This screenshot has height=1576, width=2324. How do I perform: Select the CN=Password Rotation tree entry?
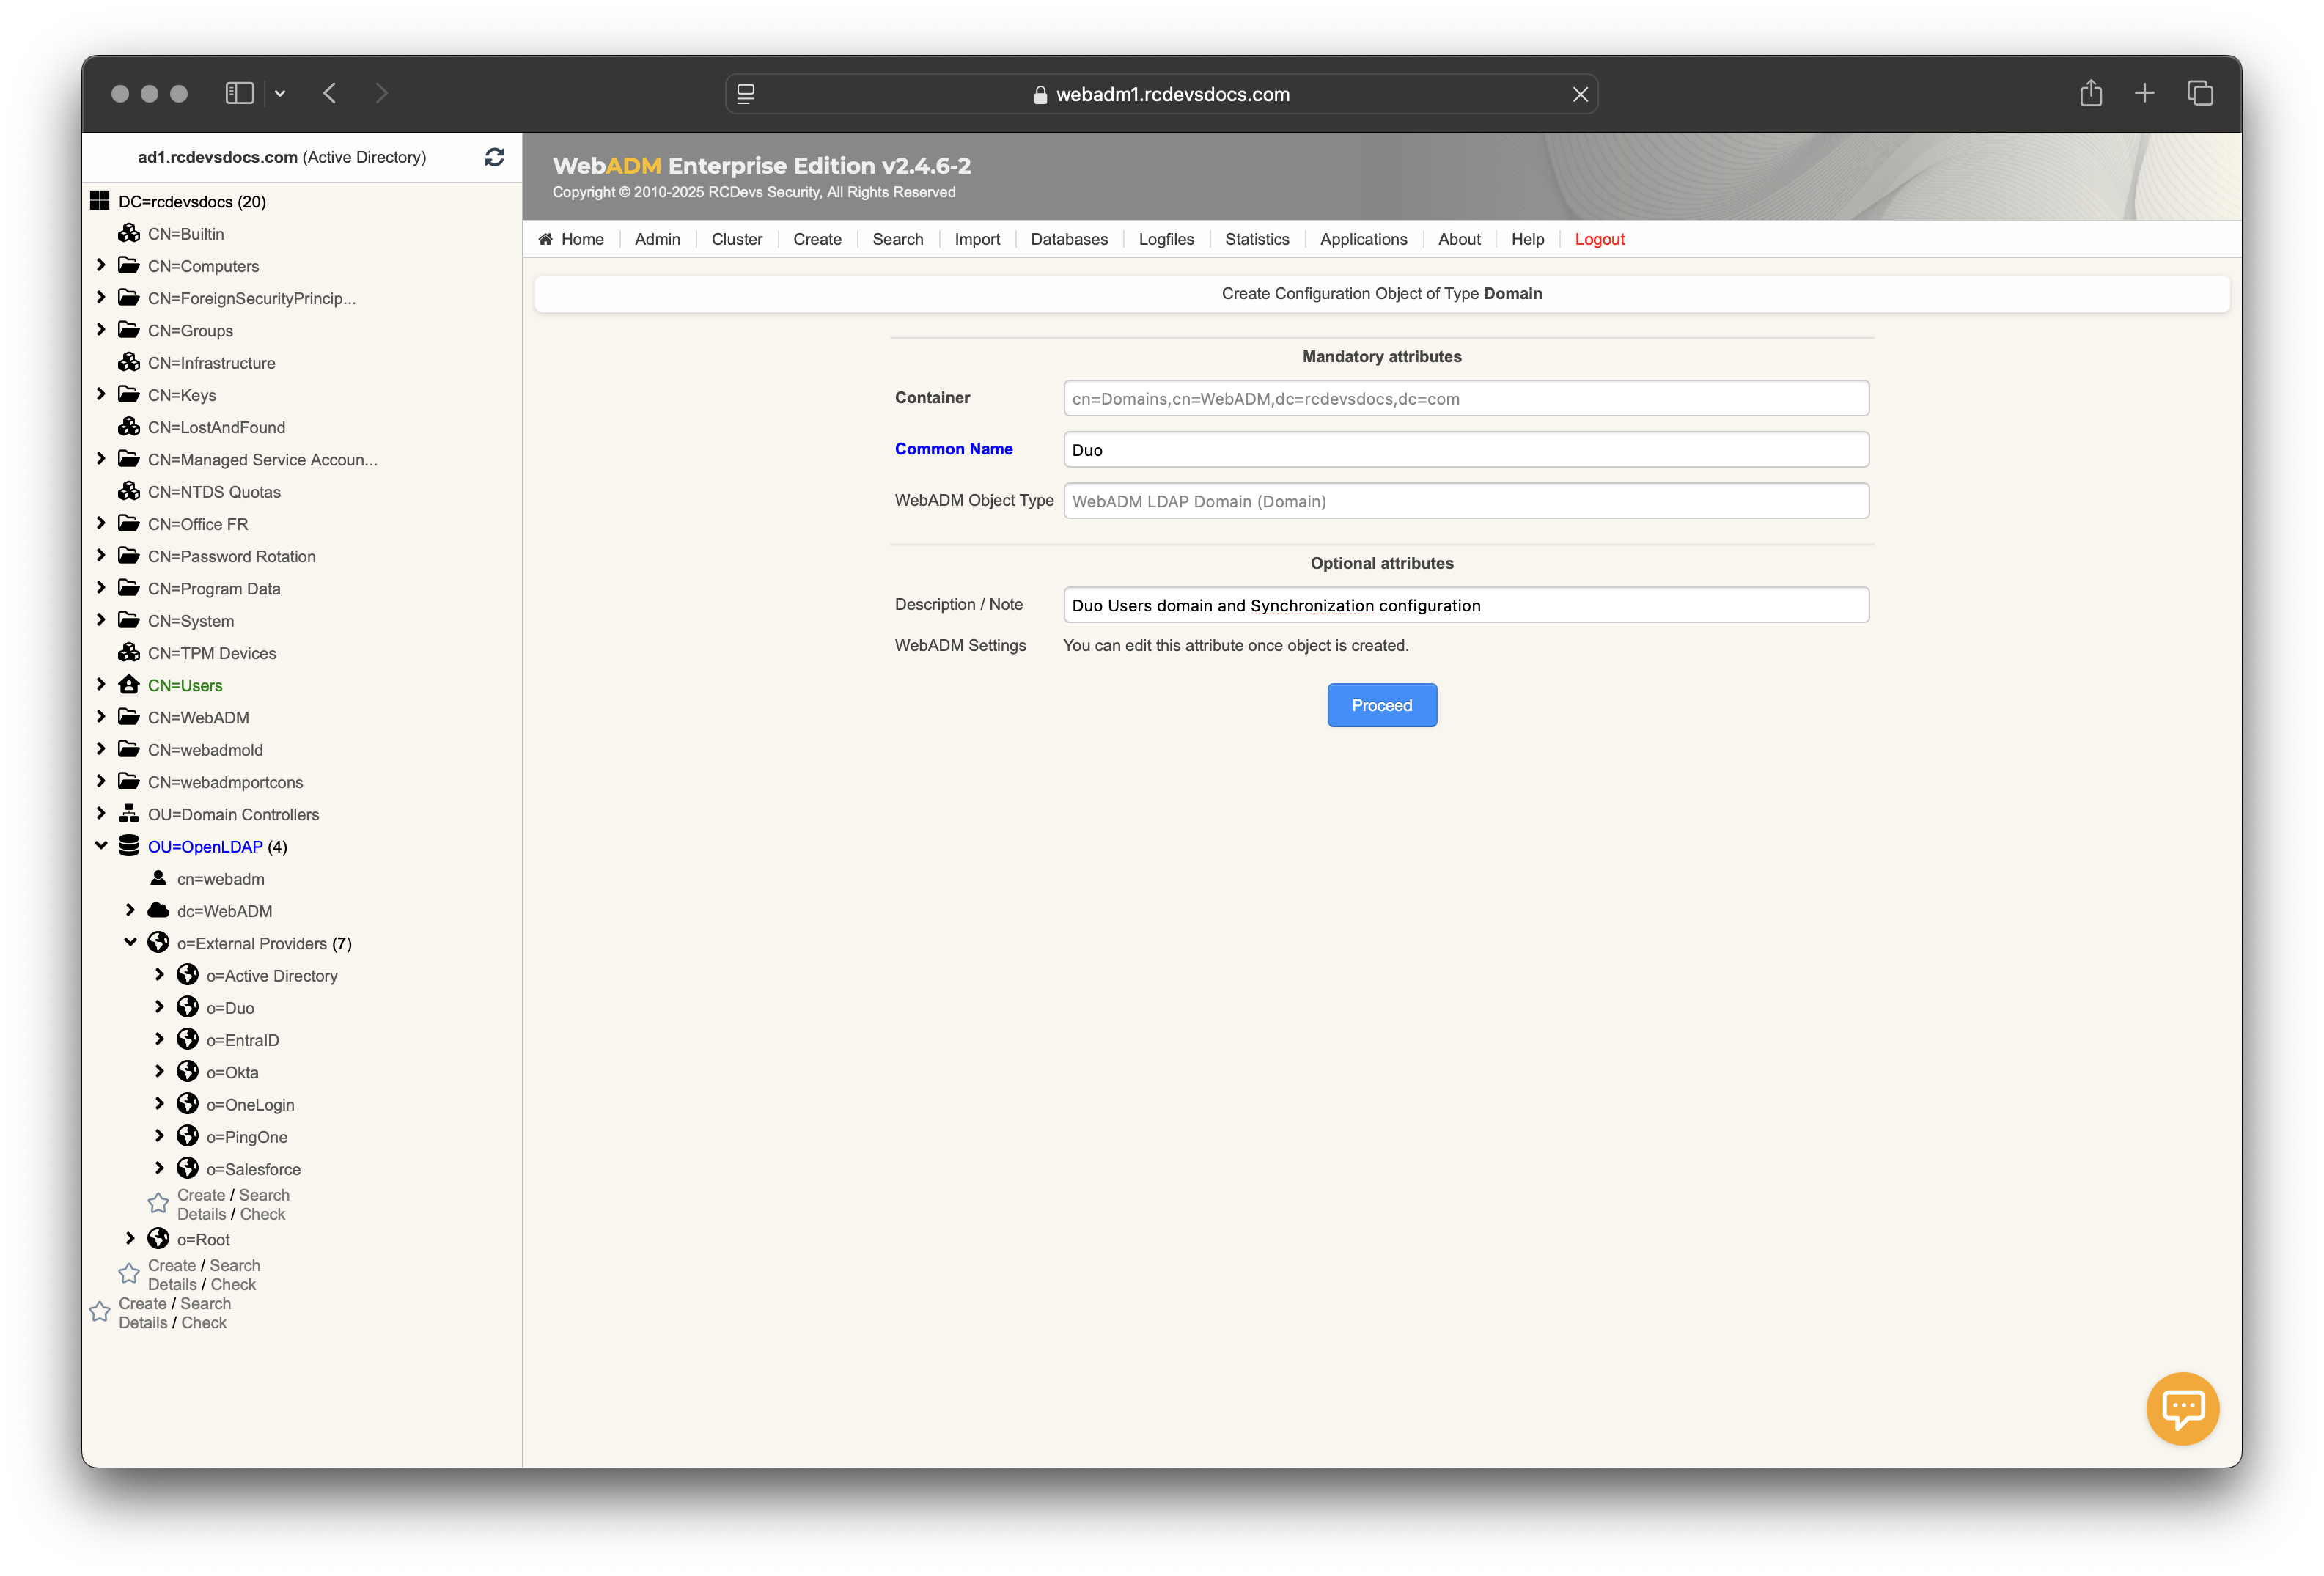(231, 556)
